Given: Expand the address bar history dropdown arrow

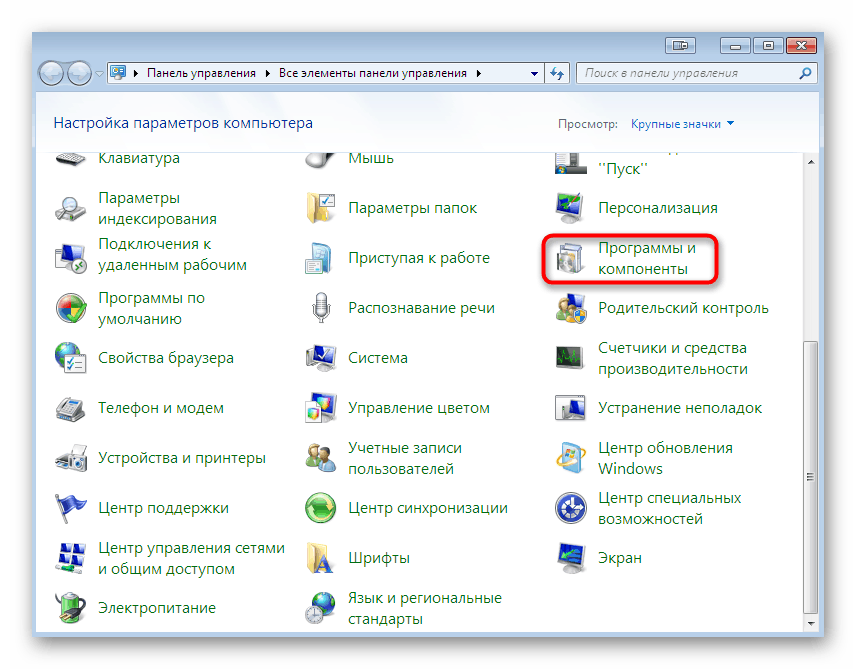Looking at the screenshot, I should click(x=534, y=73).
